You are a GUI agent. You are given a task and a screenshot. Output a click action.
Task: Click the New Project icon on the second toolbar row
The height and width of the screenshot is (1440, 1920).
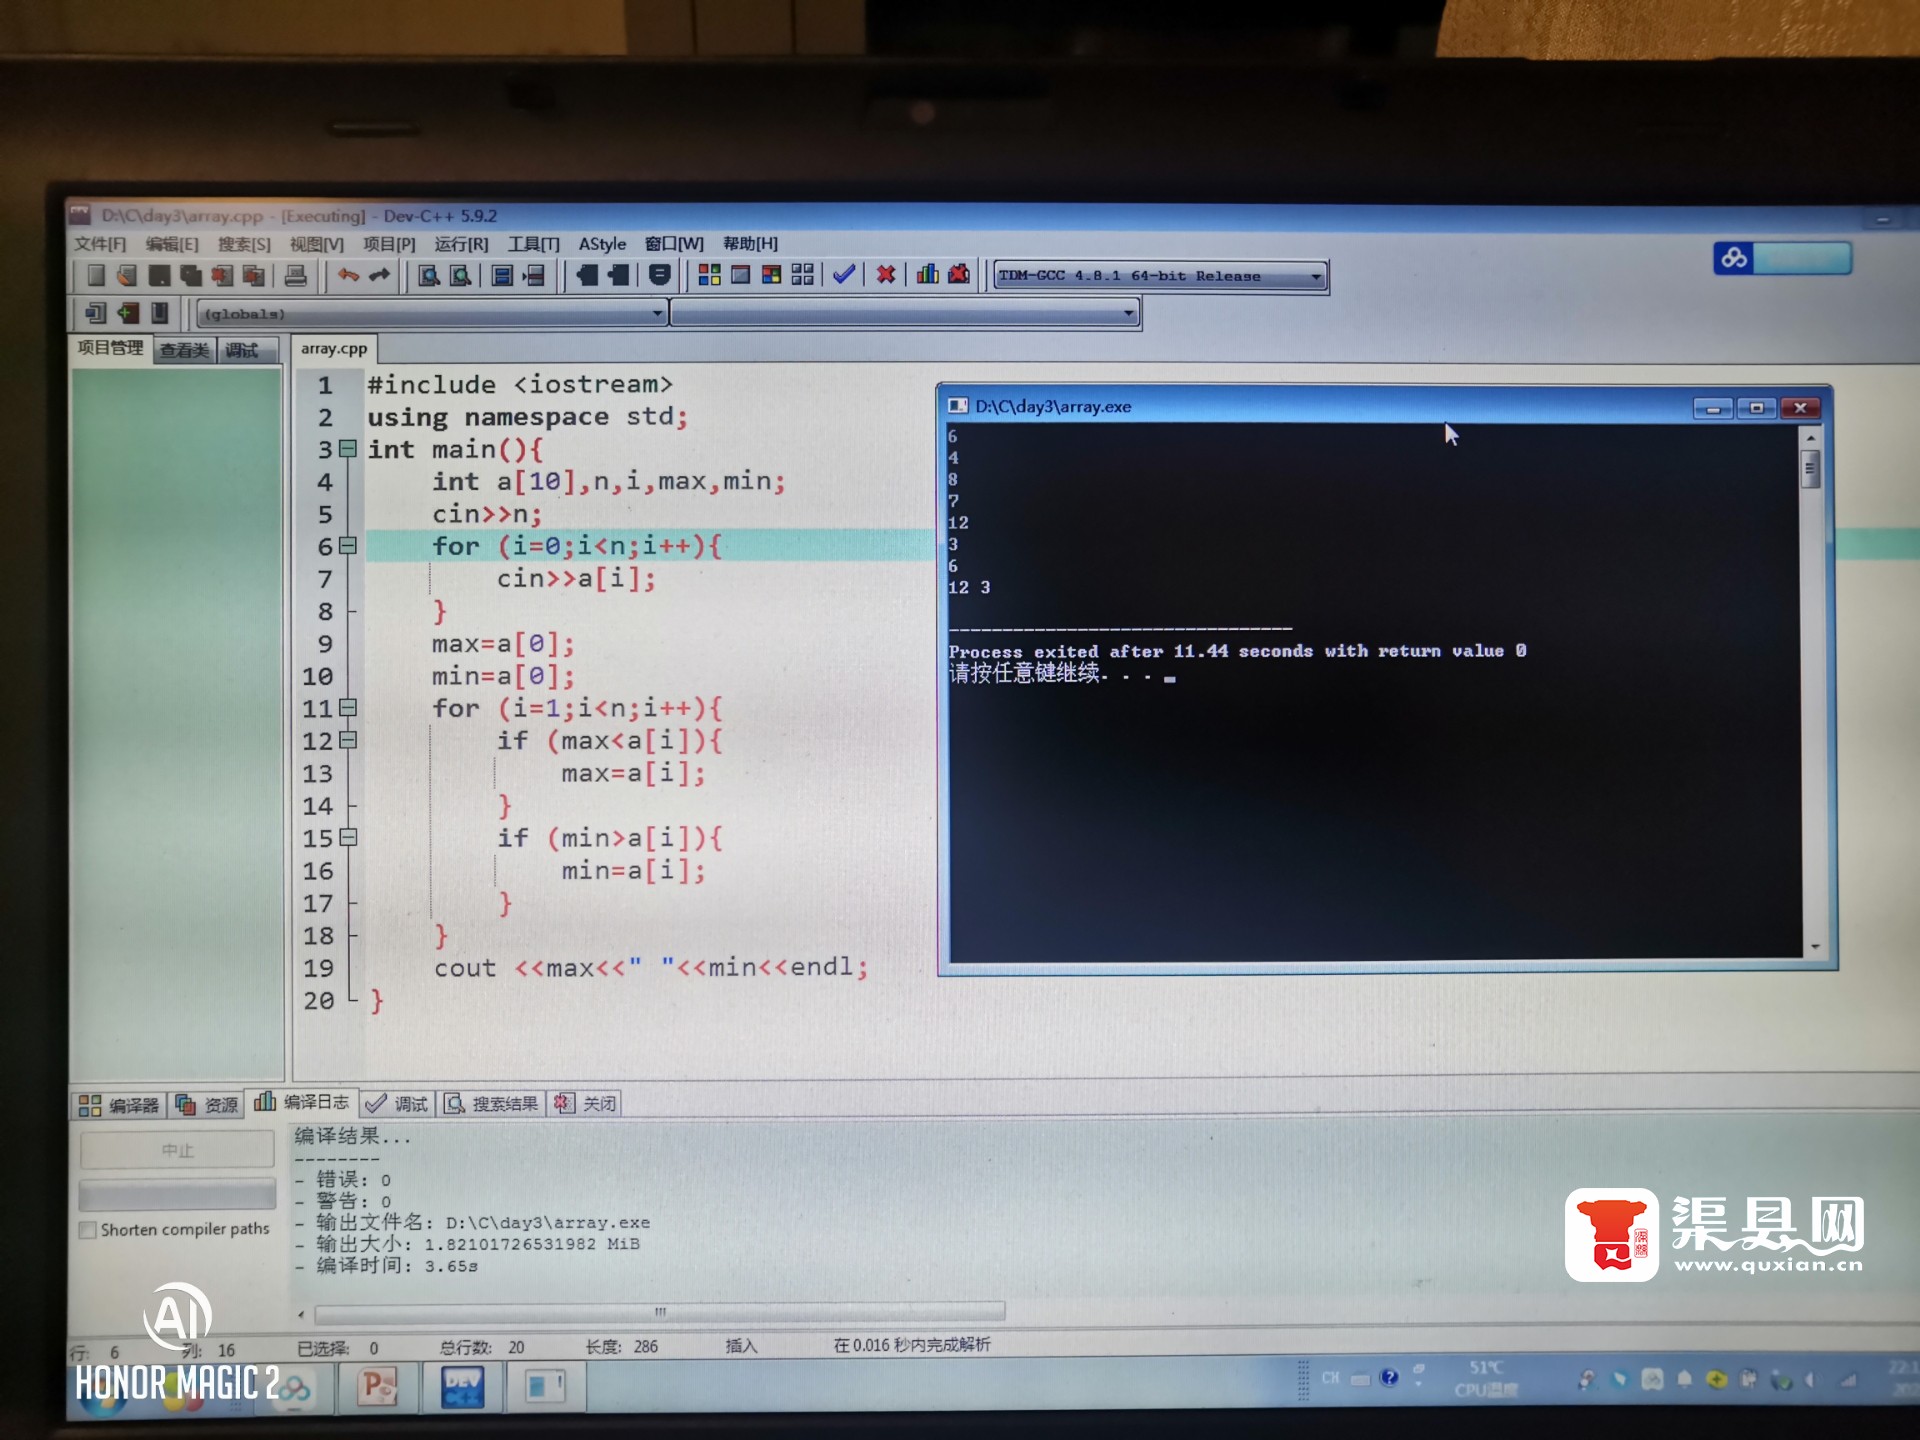95,313
